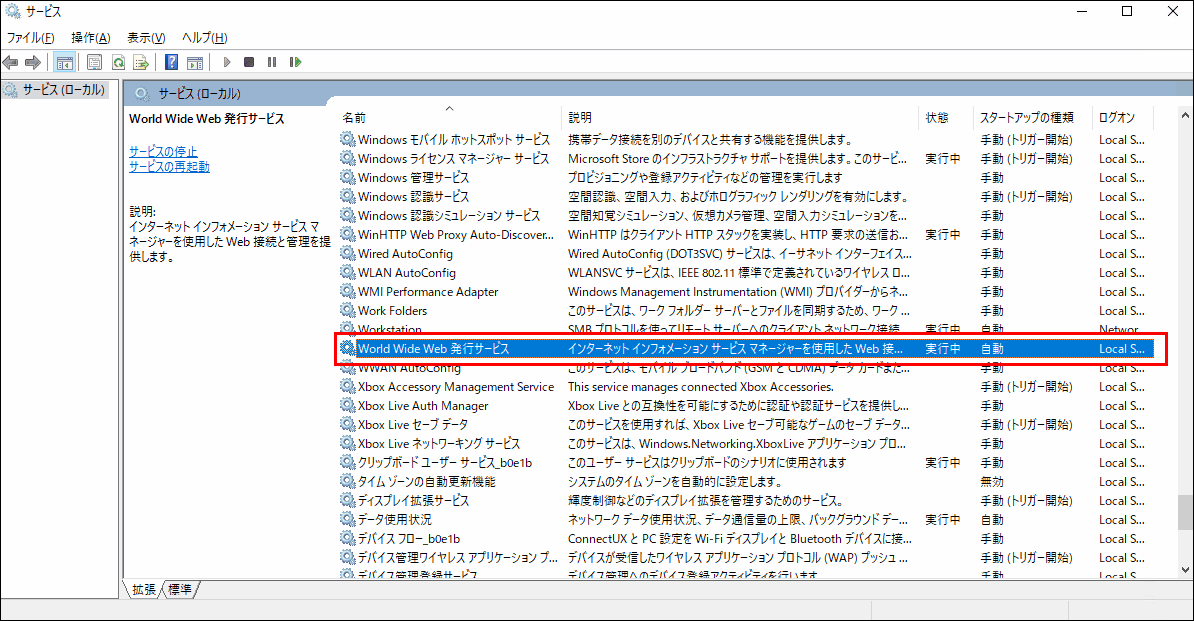Viewport: 1194px width, 621px height.
Task: Click the 無効 startup type cell
Action: [992, 482]
